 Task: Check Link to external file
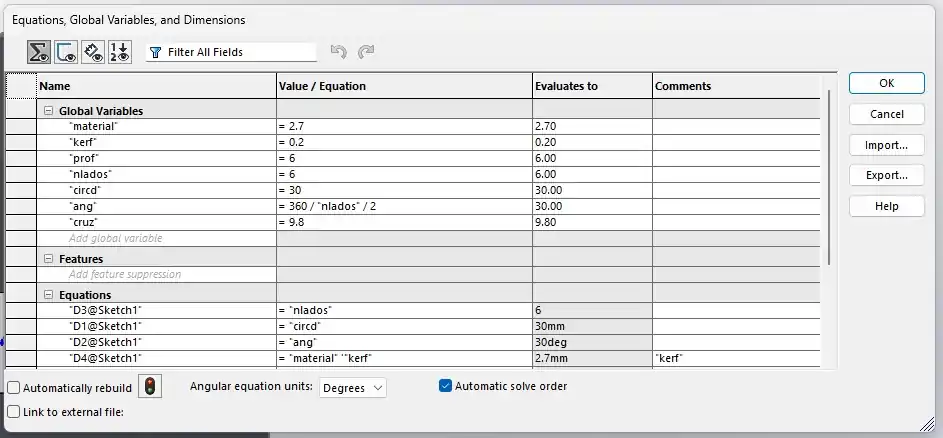click(x=14, y=411)
